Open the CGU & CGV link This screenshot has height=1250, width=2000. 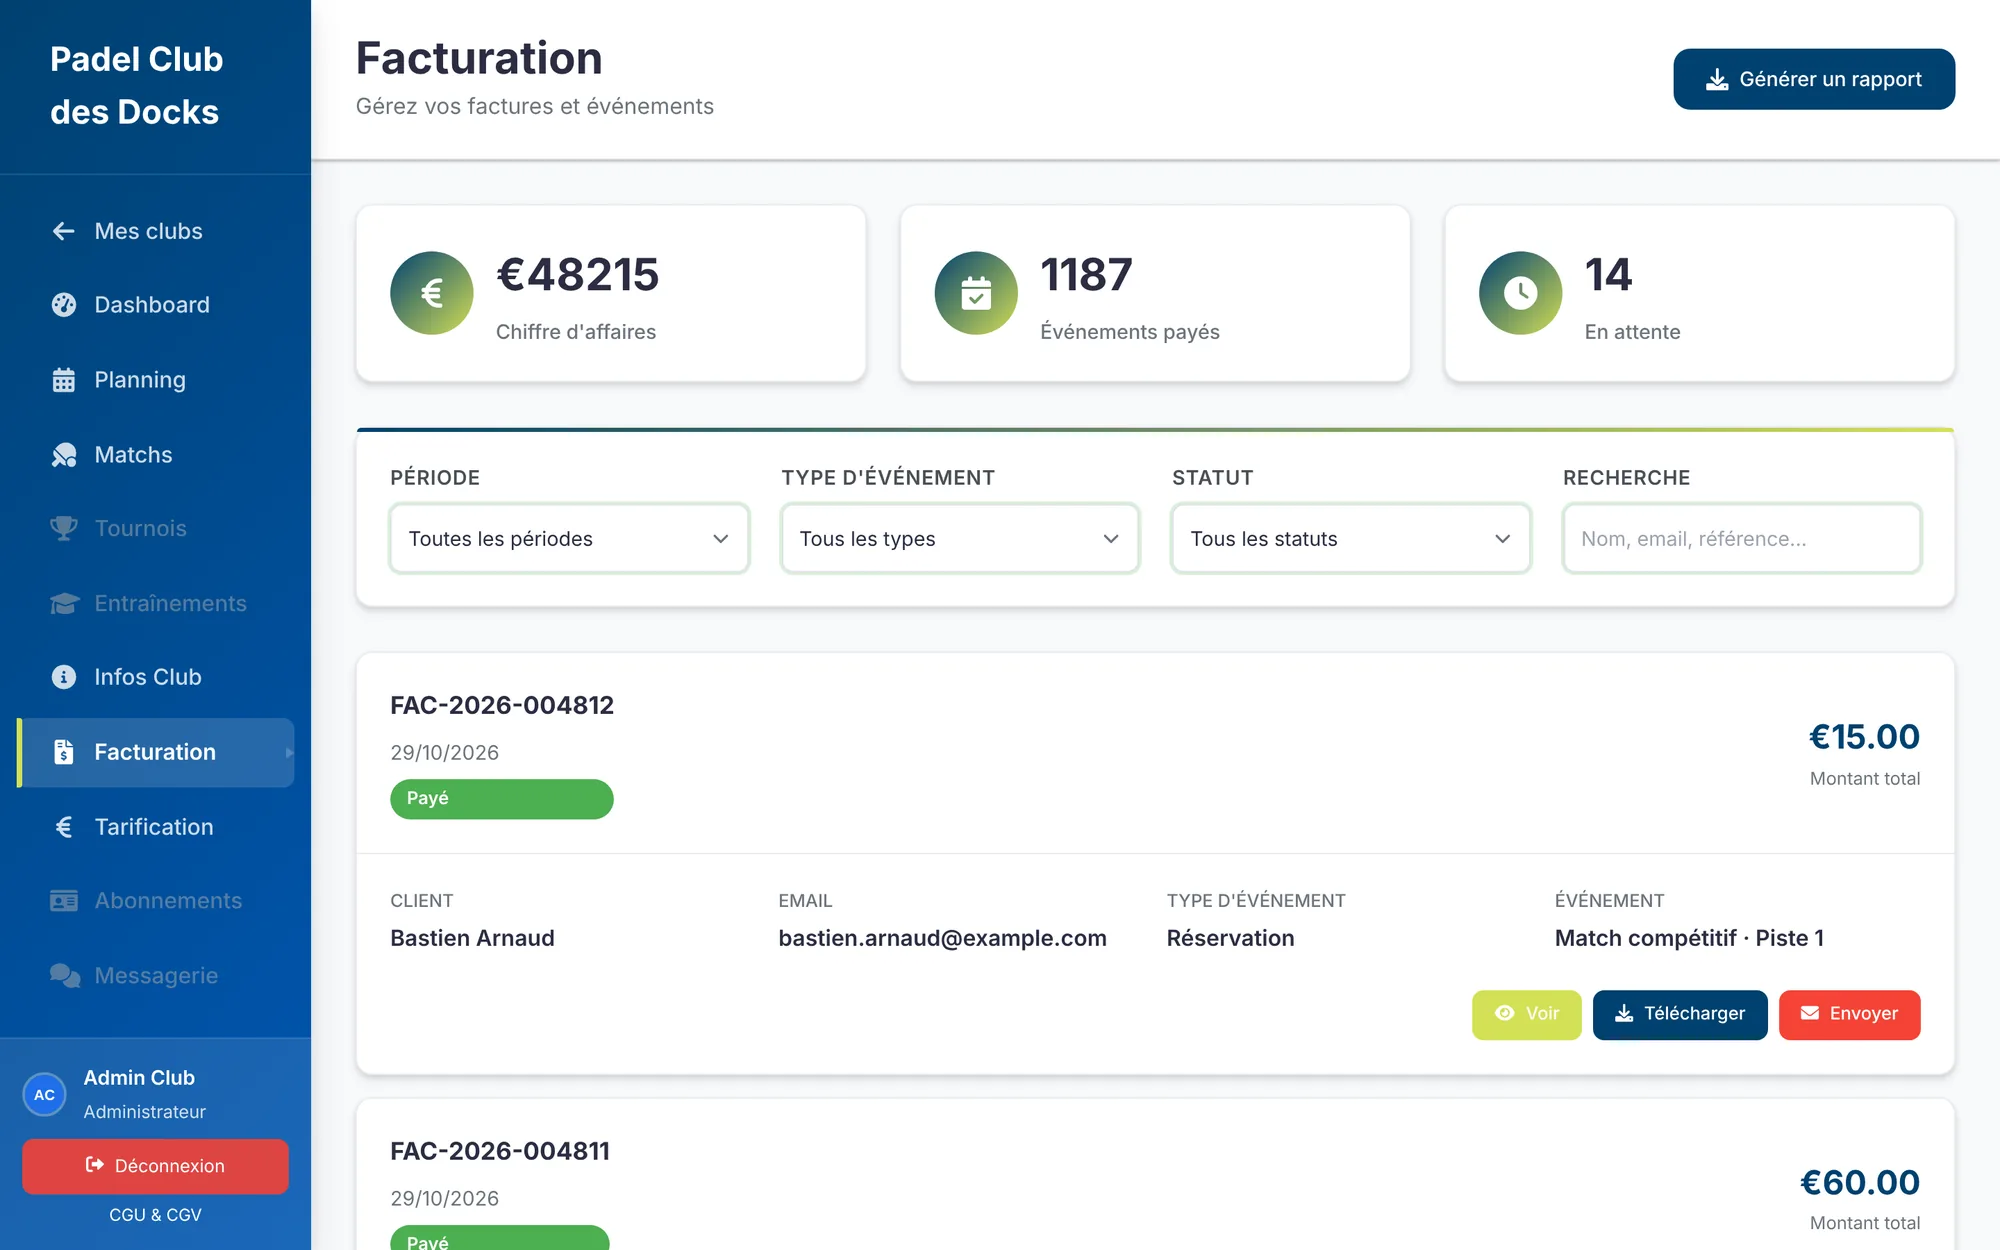coord(155,1215)
